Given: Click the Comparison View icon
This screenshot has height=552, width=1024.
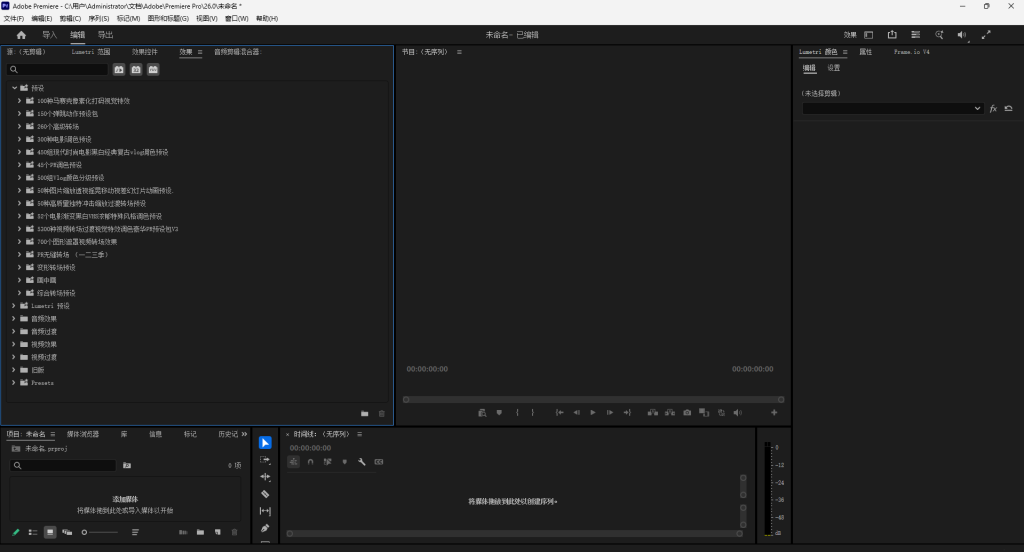Looking at the screenshot, I should (x=704, y=412).
